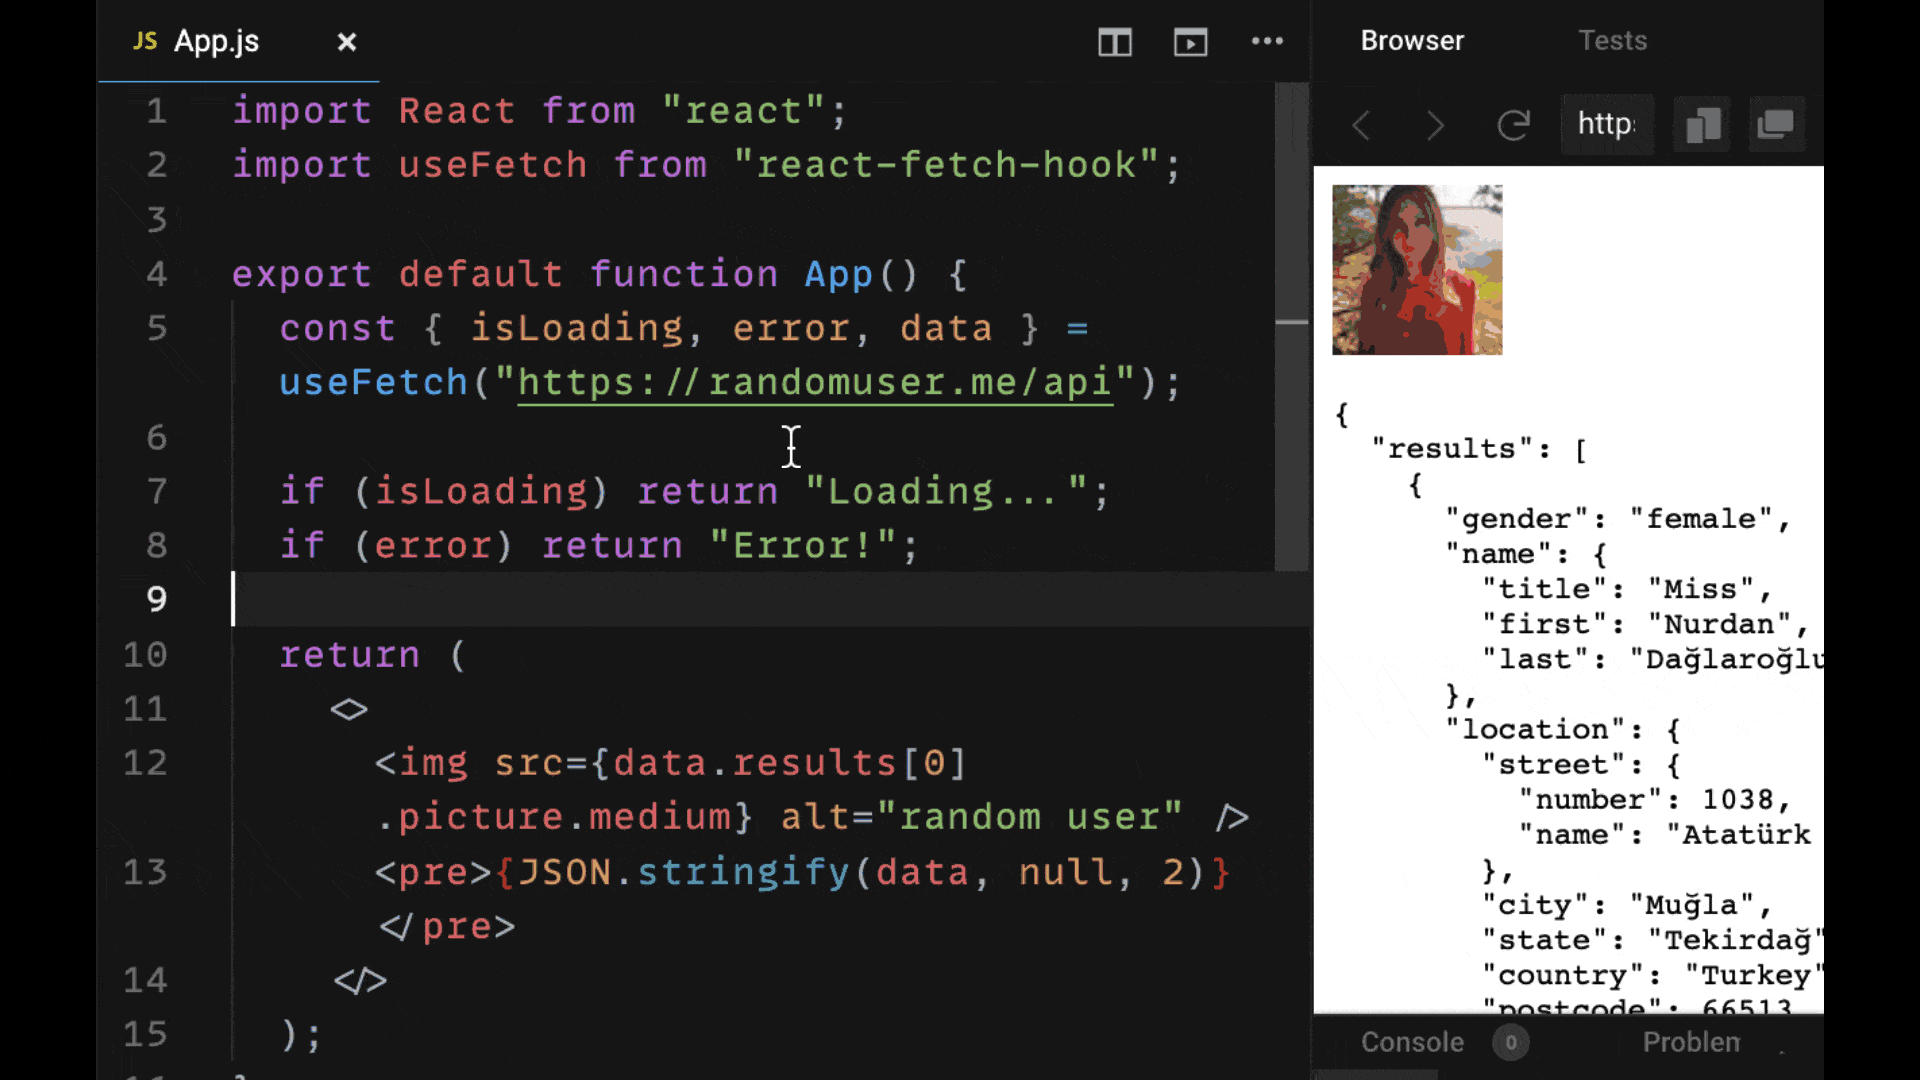Viewport: 1920px width, 1080px height.
Task: Click the Console message count badge
Action: click(x=1510, y=1042)
